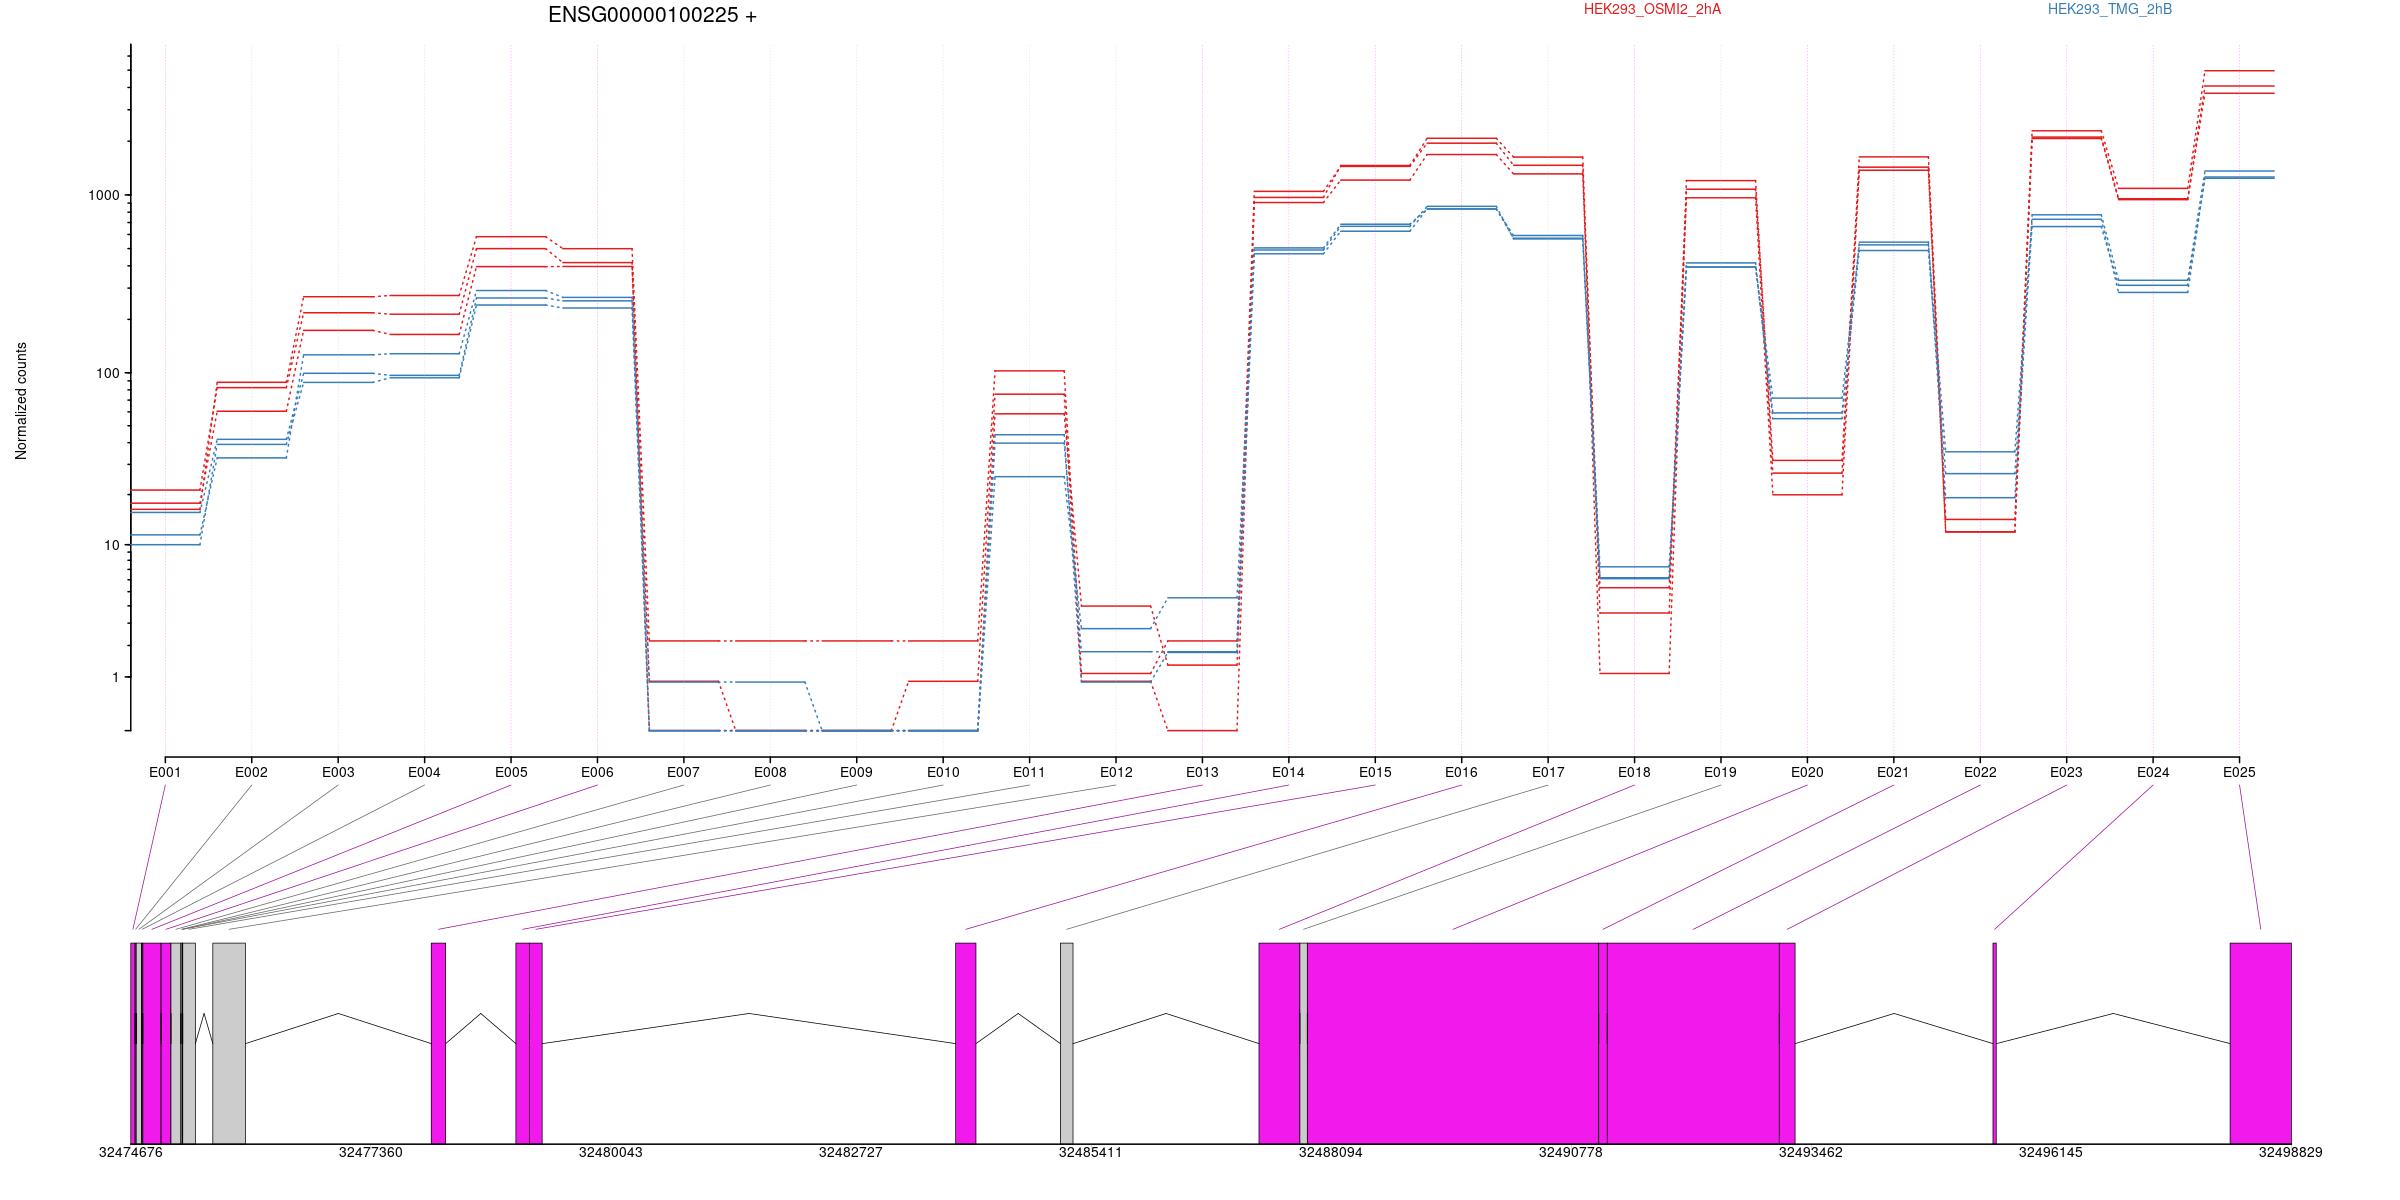Viewport: 2400px width, 1200px height.
Task: Select the last magenta exon at gene end
Action: (x=2260, y=1043)
